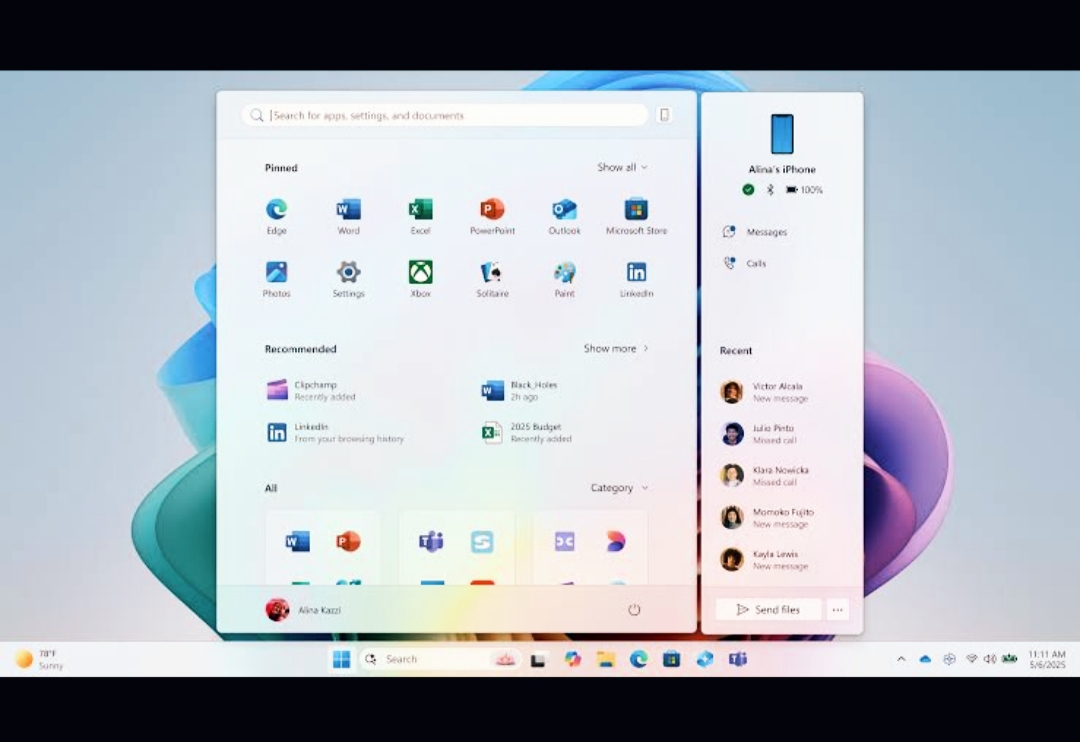Viewport: 1080px width, 742px height.
Task: Toggle the phone panel icon beside search
Action: 664,115
